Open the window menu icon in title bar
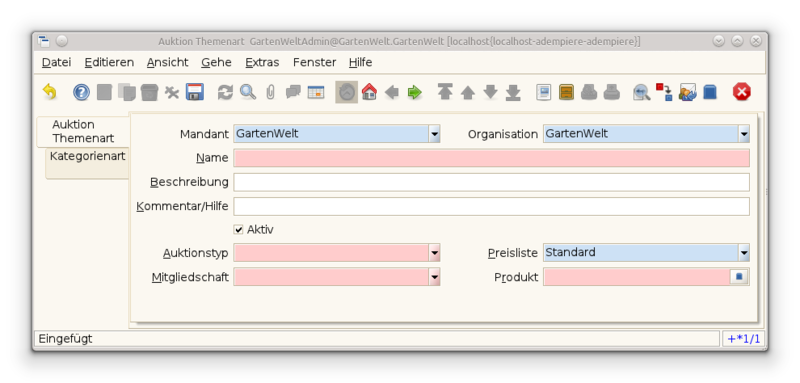This screenshot has width=800, height=383. [44, 41]
